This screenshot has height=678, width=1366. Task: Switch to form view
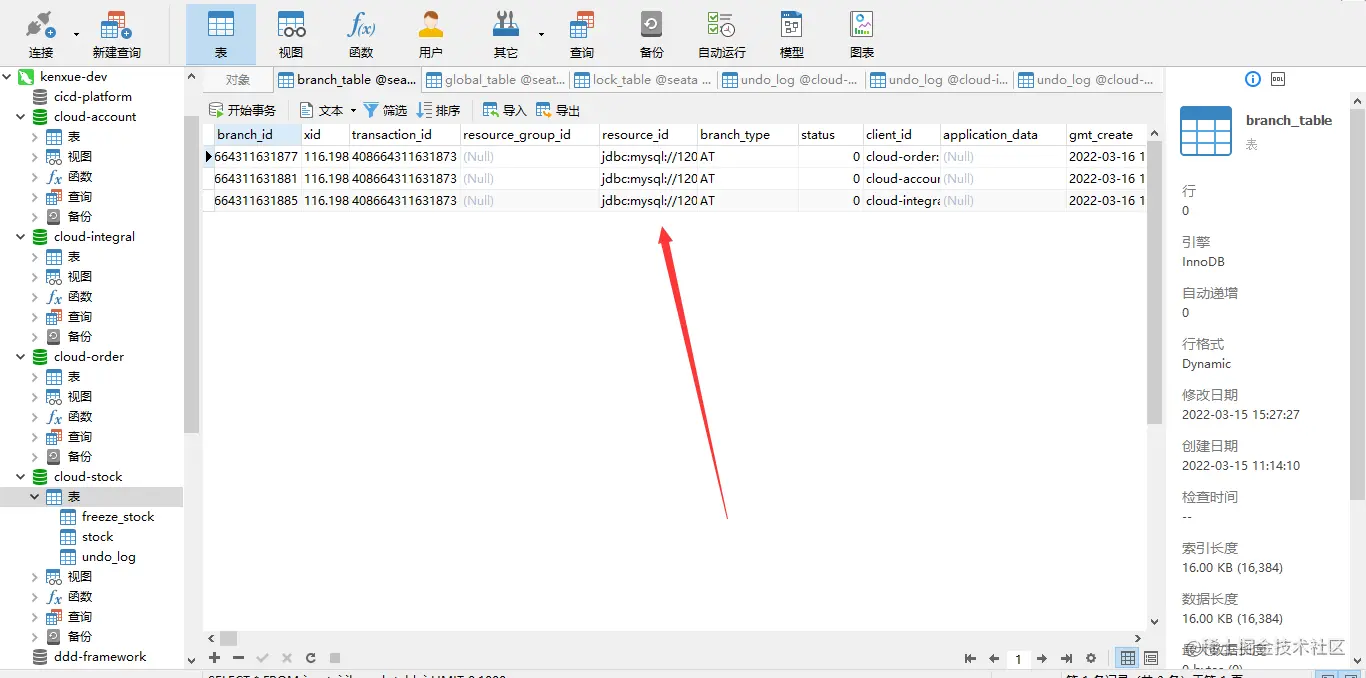pos(1151,658)
